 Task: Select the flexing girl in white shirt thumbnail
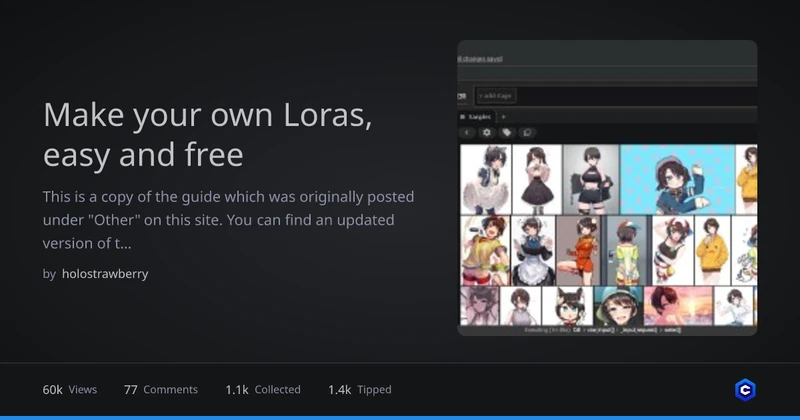click(x=733, y=306)
